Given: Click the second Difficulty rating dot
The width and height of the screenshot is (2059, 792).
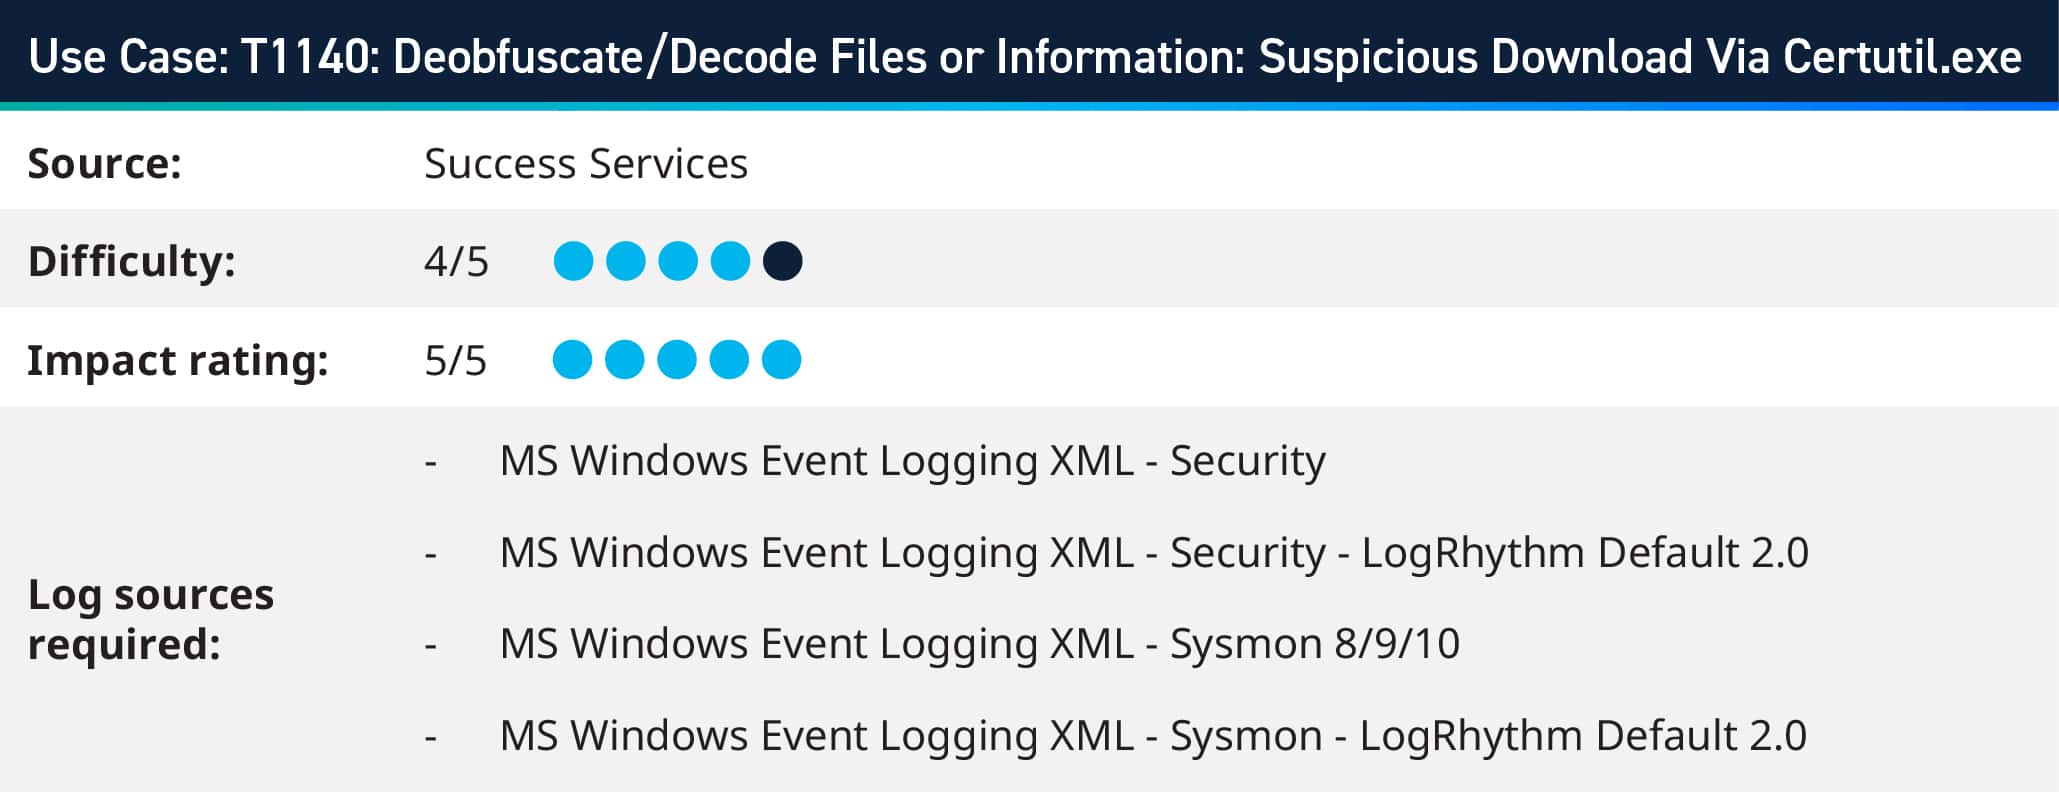Looking at the screenshot, I should [x=626, y=261].
